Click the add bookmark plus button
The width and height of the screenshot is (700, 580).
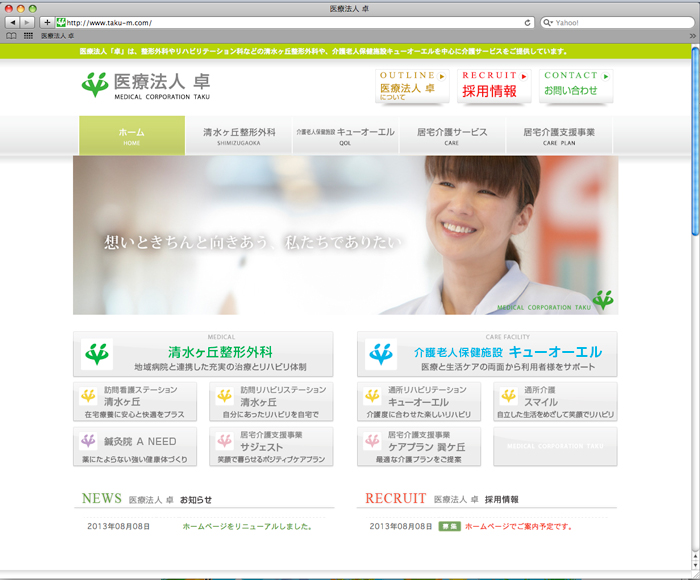[46, 22]
